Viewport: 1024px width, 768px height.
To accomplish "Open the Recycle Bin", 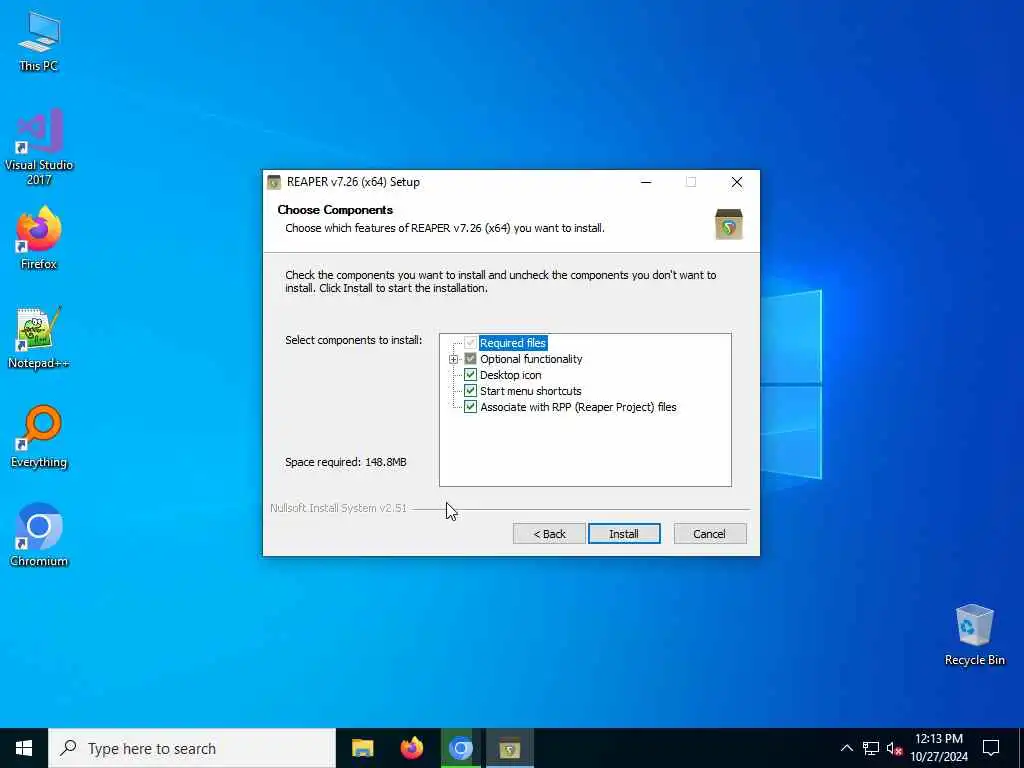I will 974,635.
